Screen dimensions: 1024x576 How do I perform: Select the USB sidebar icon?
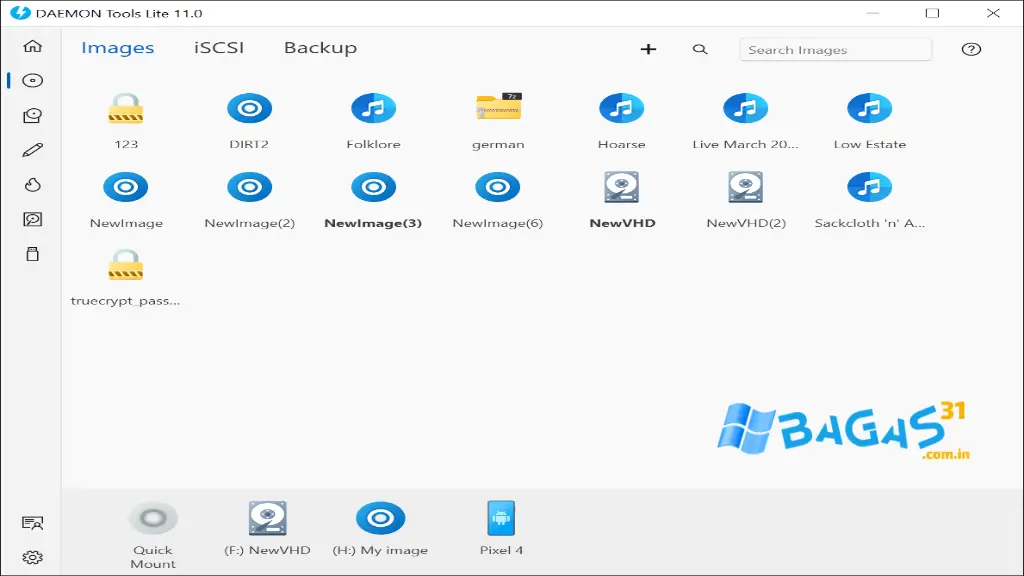33,253
